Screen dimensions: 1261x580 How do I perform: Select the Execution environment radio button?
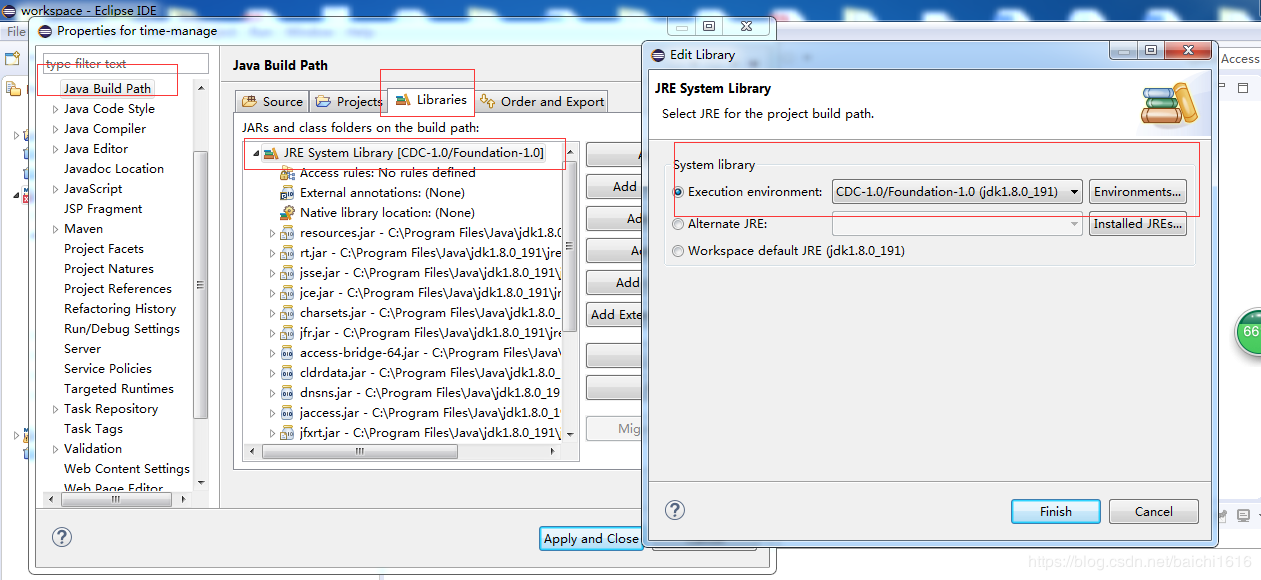coord(679,192)
